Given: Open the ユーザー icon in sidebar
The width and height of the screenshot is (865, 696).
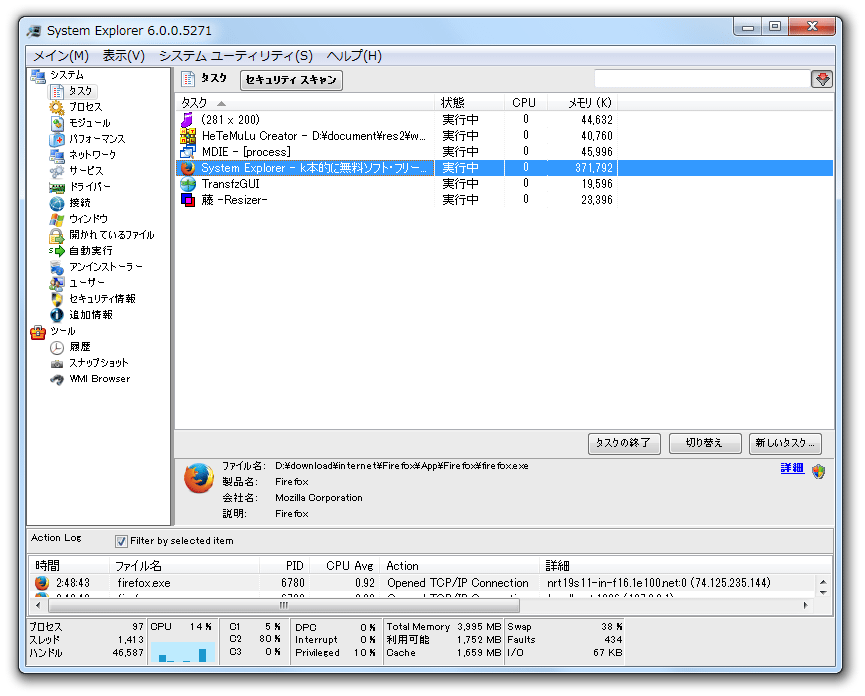Looking at the screenshot, I should coord(57,283).
